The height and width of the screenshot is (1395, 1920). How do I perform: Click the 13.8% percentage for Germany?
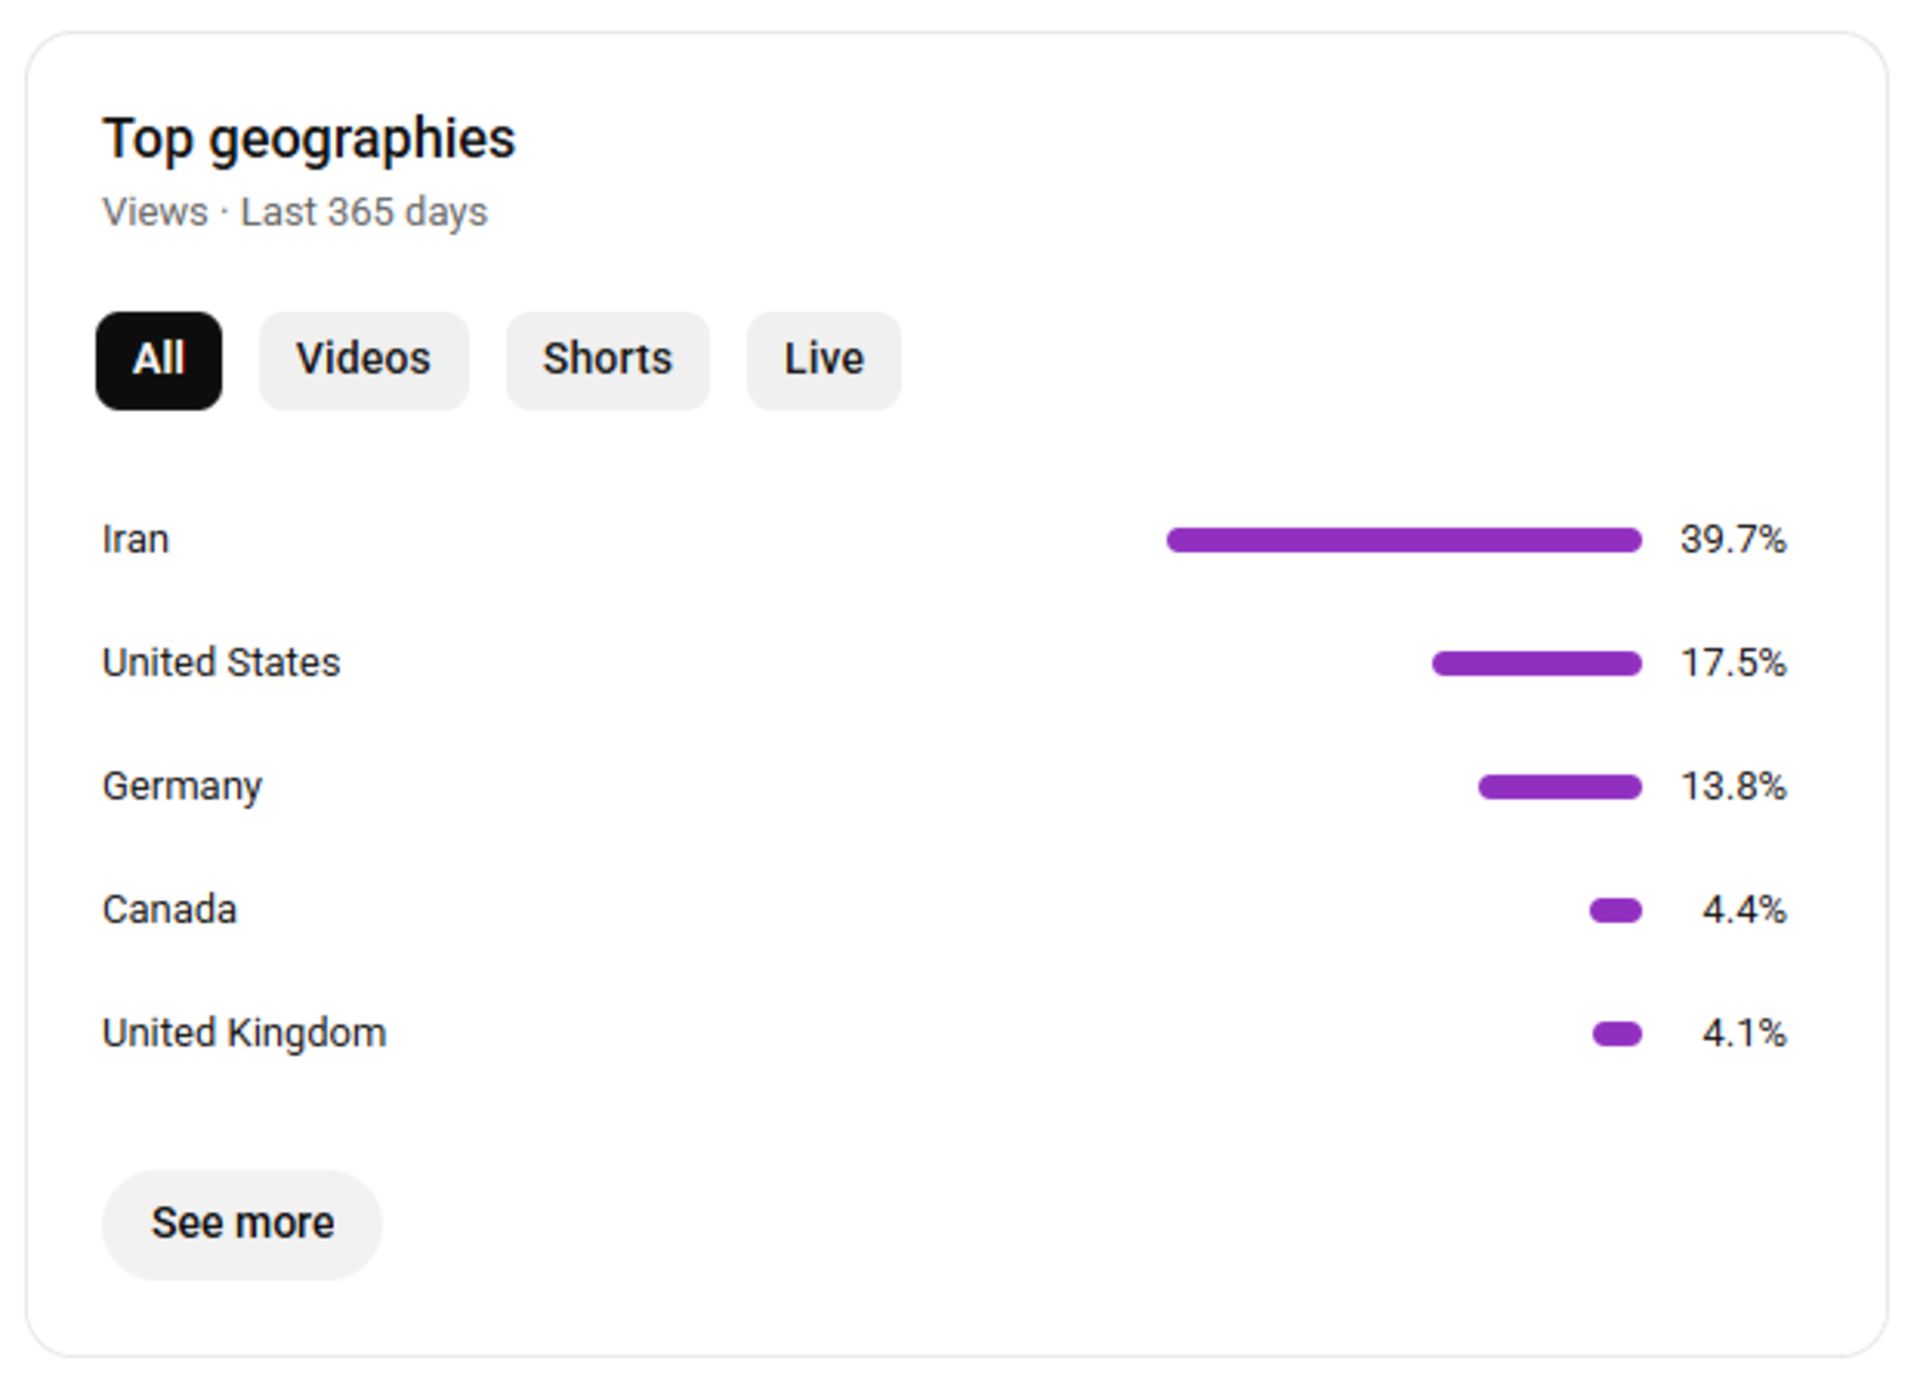[1732, 787]
